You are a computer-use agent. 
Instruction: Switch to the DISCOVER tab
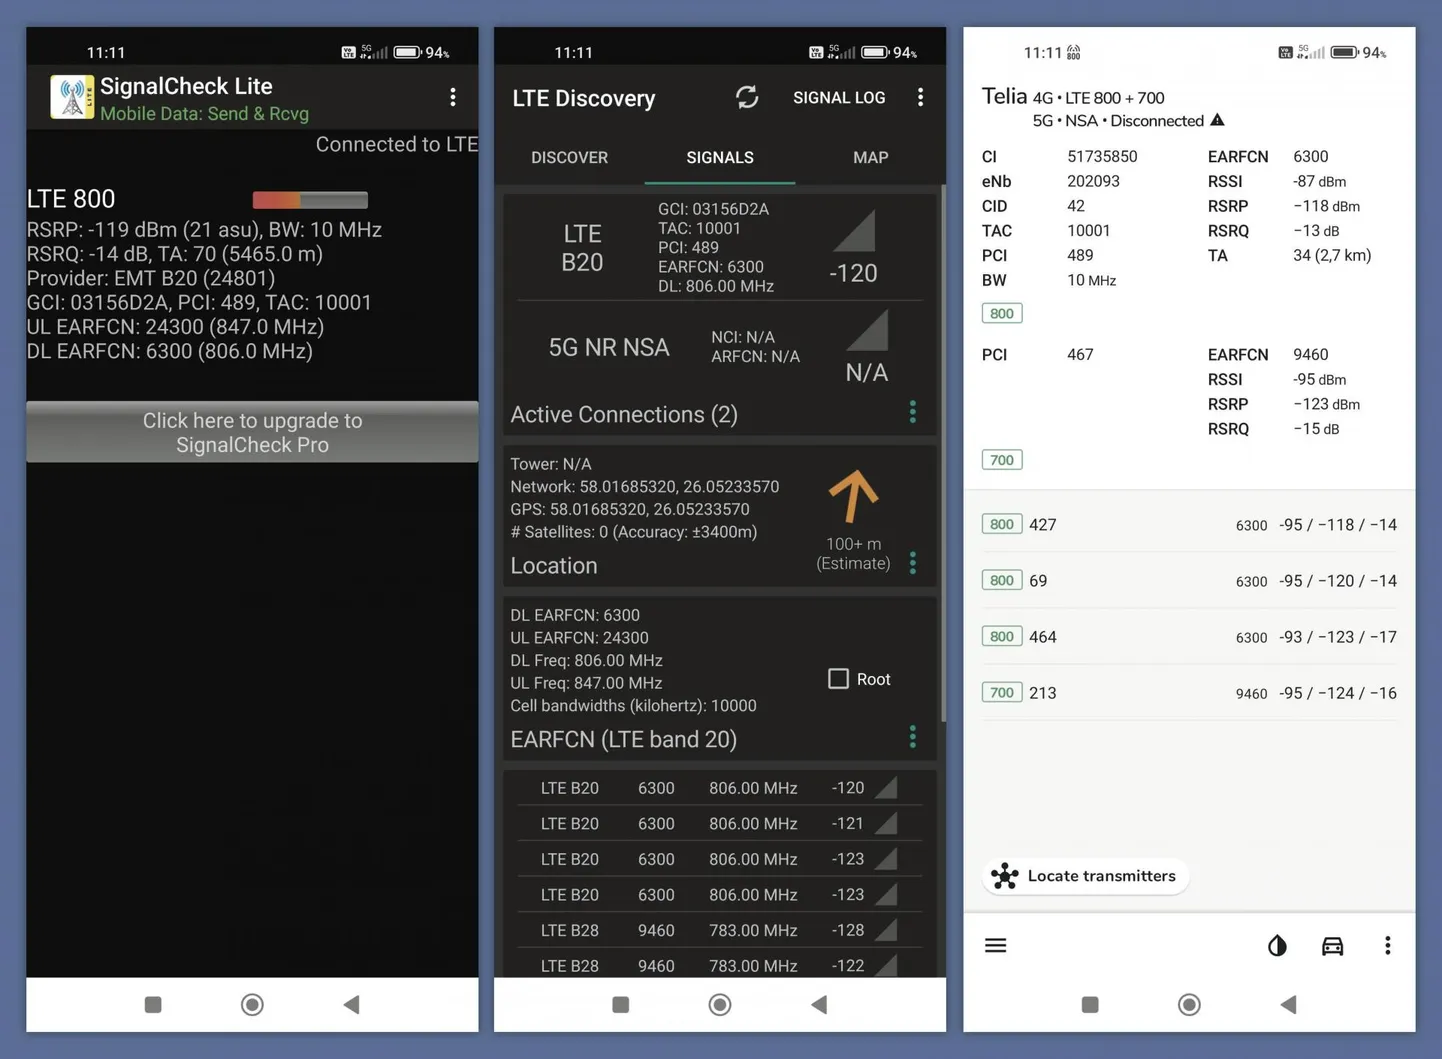click(569, 158)
